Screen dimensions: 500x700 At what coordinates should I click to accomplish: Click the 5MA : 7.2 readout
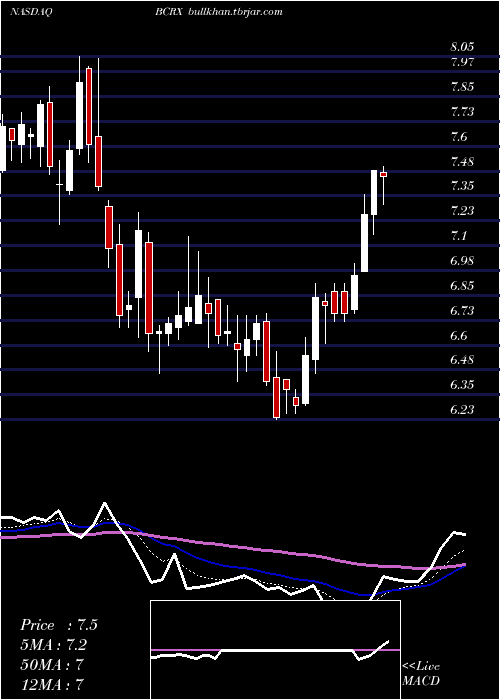(54, 645)
